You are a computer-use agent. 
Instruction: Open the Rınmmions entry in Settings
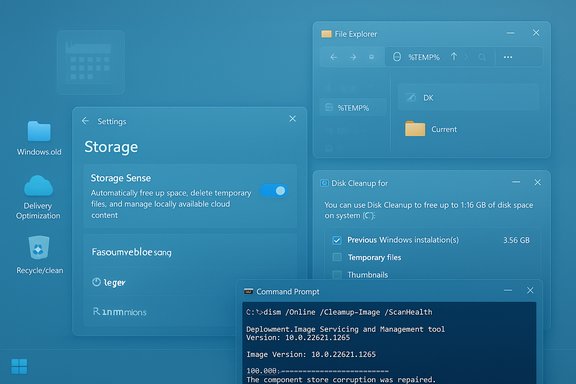(120, 312)
